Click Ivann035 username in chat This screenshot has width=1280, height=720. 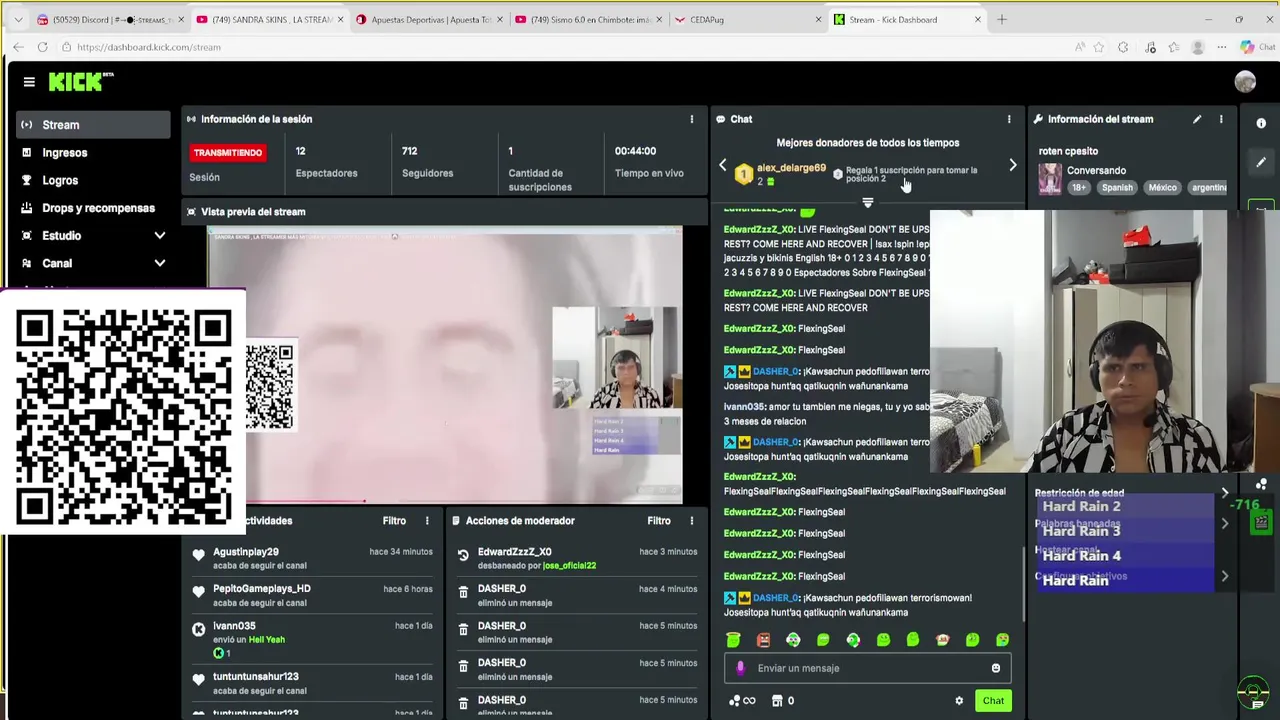pyautogui.click(x=744, y=407)
